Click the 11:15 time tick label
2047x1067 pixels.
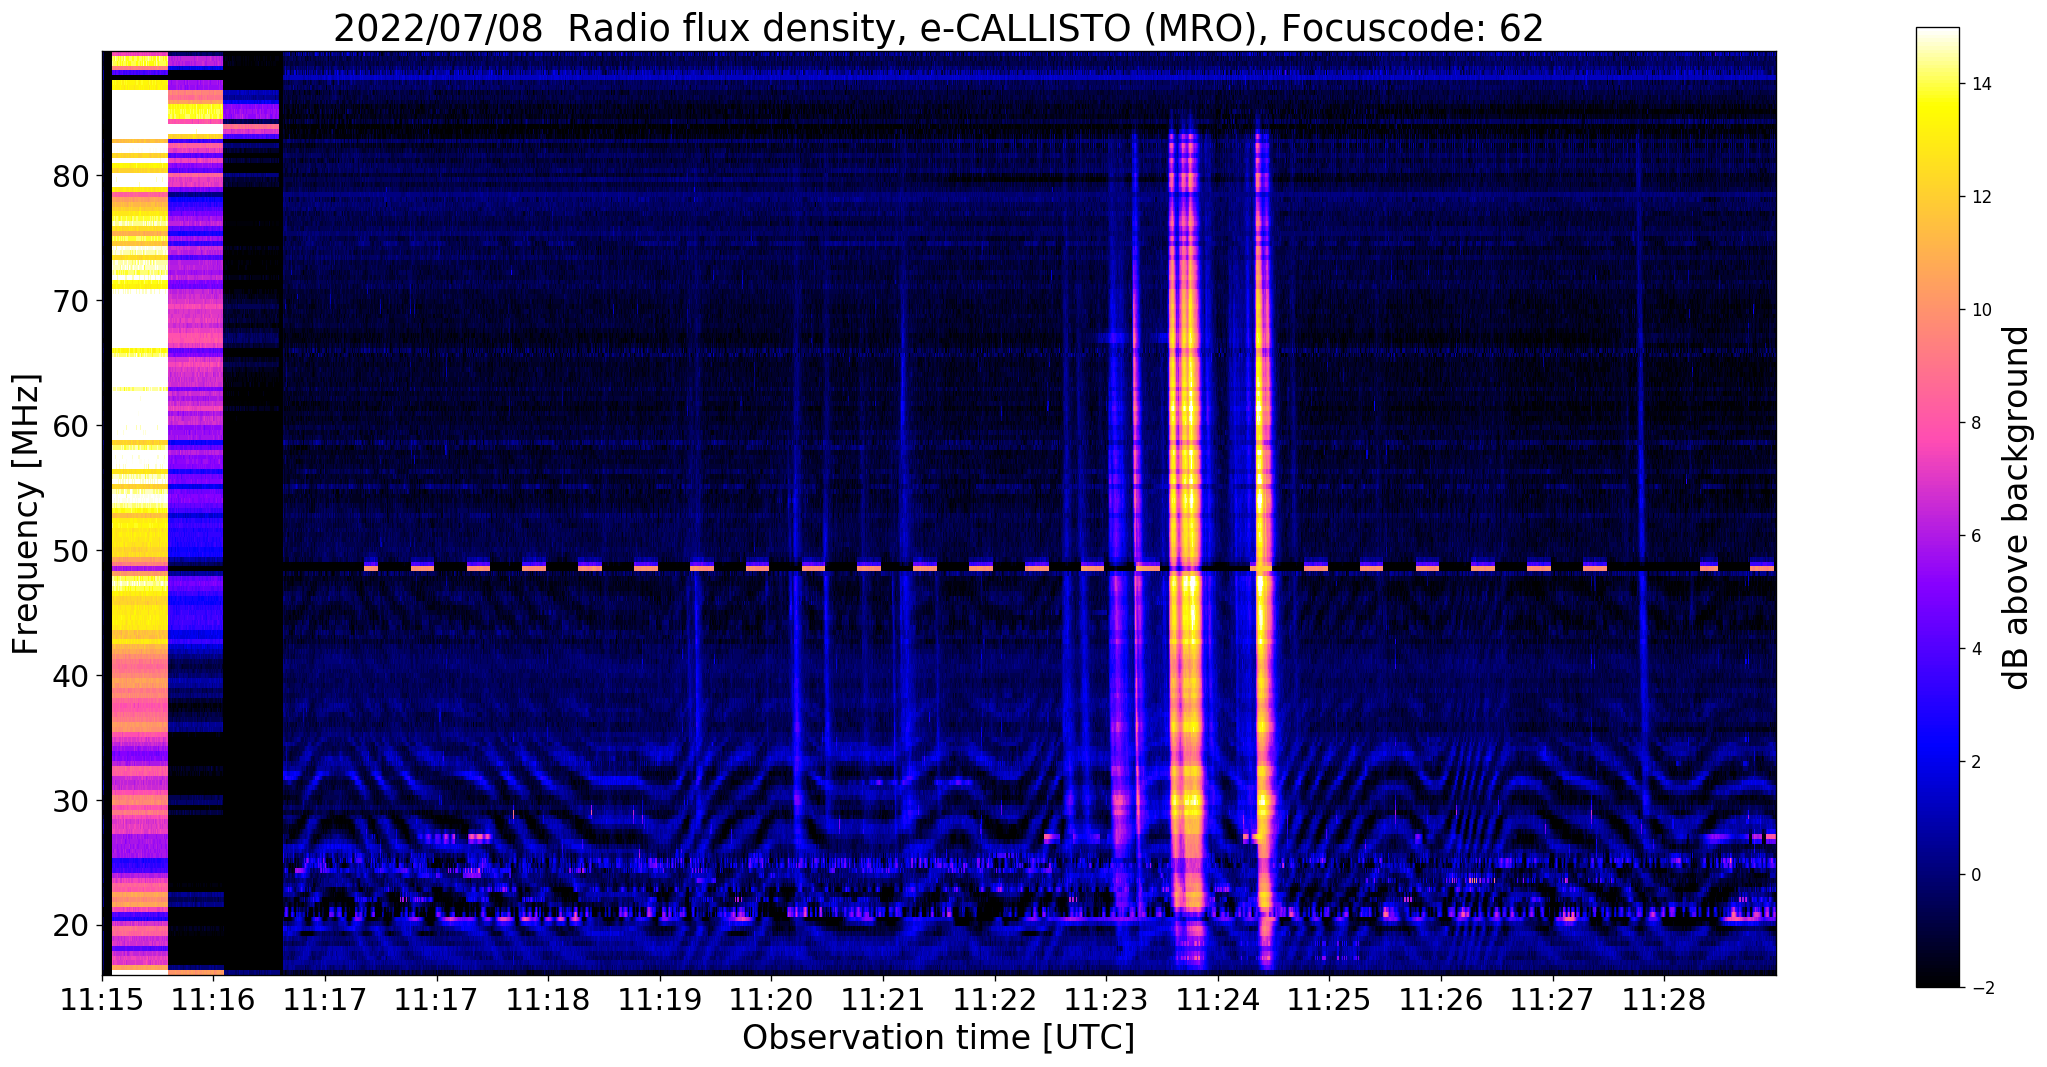point(102,1000)
